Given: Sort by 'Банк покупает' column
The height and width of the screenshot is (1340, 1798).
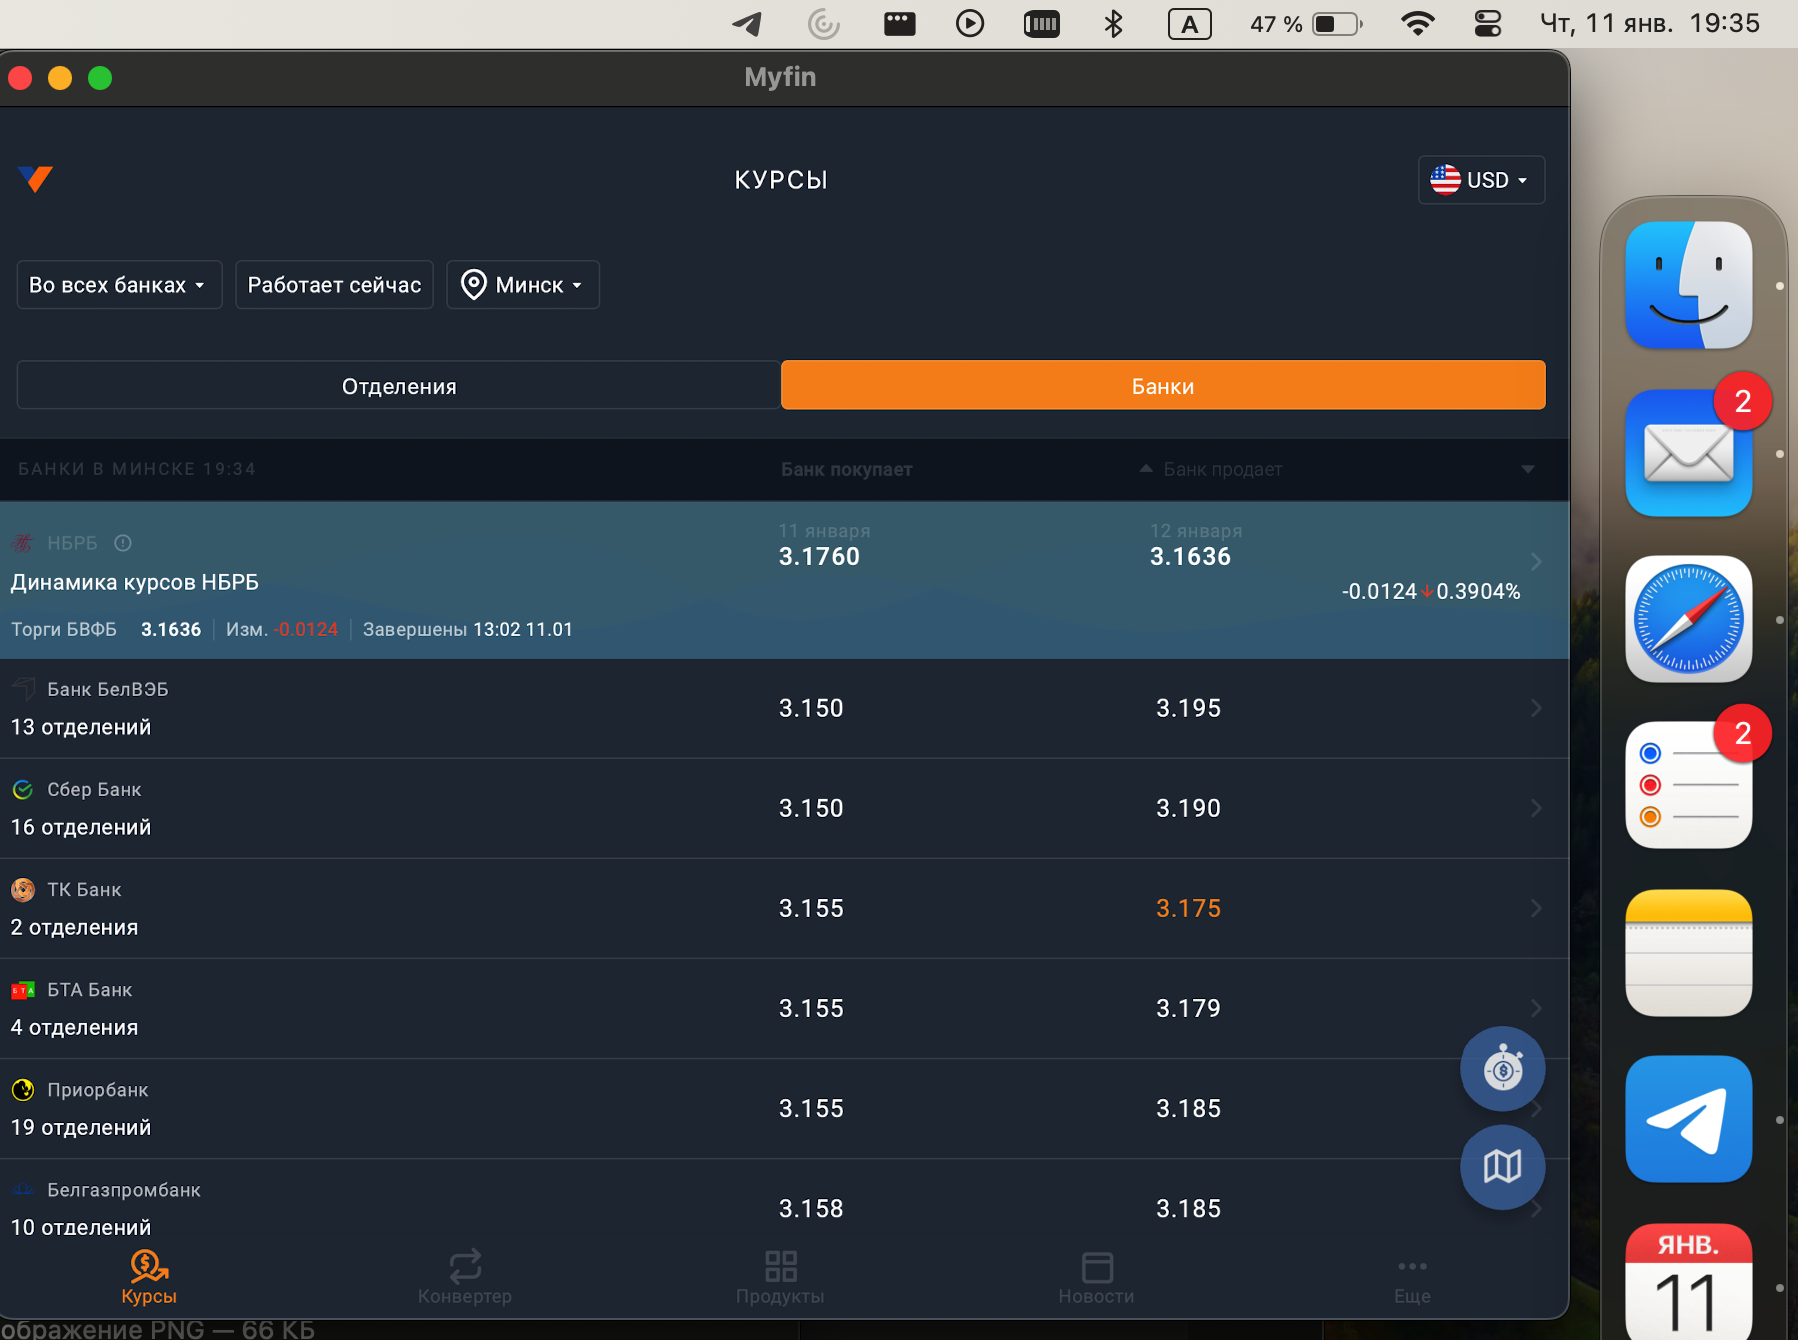Looking at the screenshot, I should 847,470.
